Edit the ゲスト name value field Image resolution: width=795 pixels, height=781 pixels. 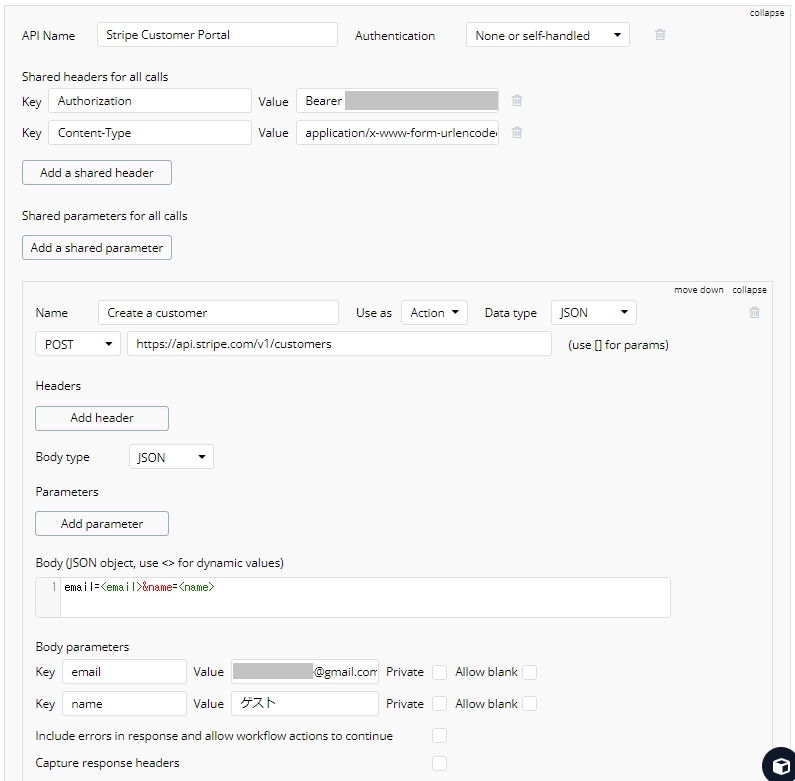pos(305,704)
